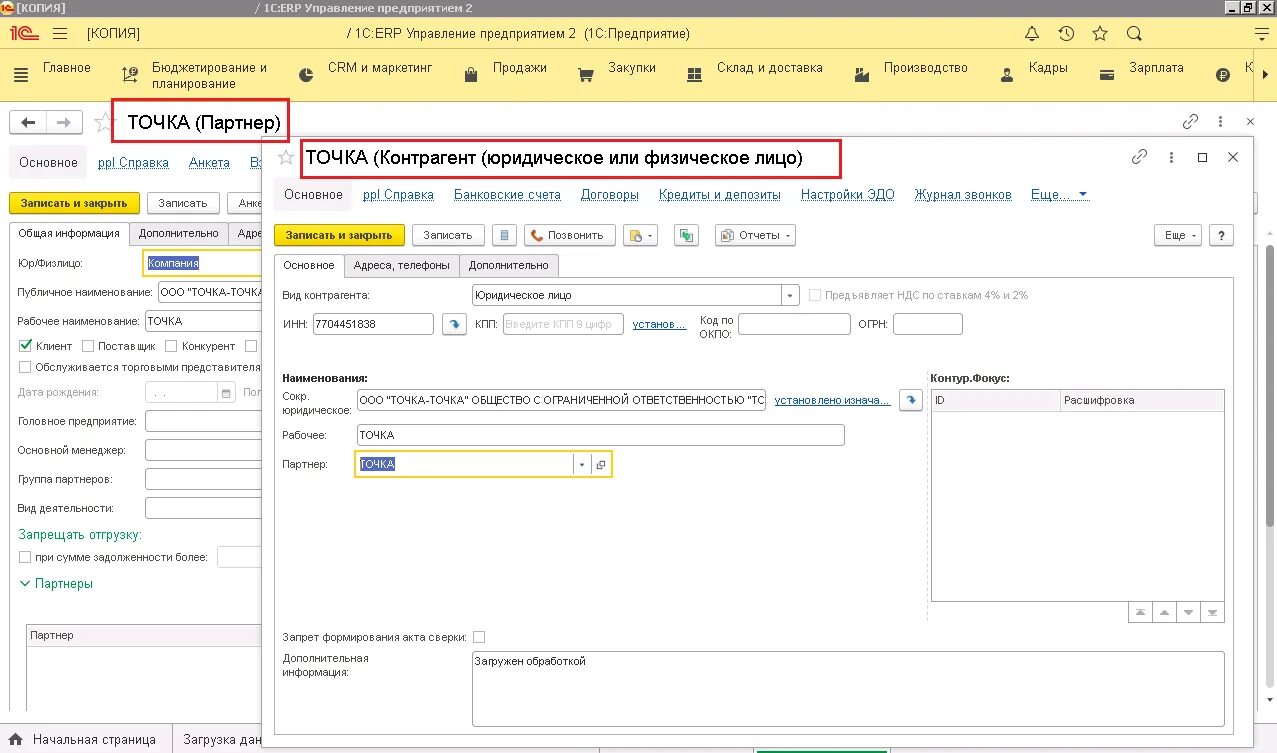Open the three-dot menu of Контрагент window
The height and width of the screenshot is (753, 1277).
(1171, 157)
